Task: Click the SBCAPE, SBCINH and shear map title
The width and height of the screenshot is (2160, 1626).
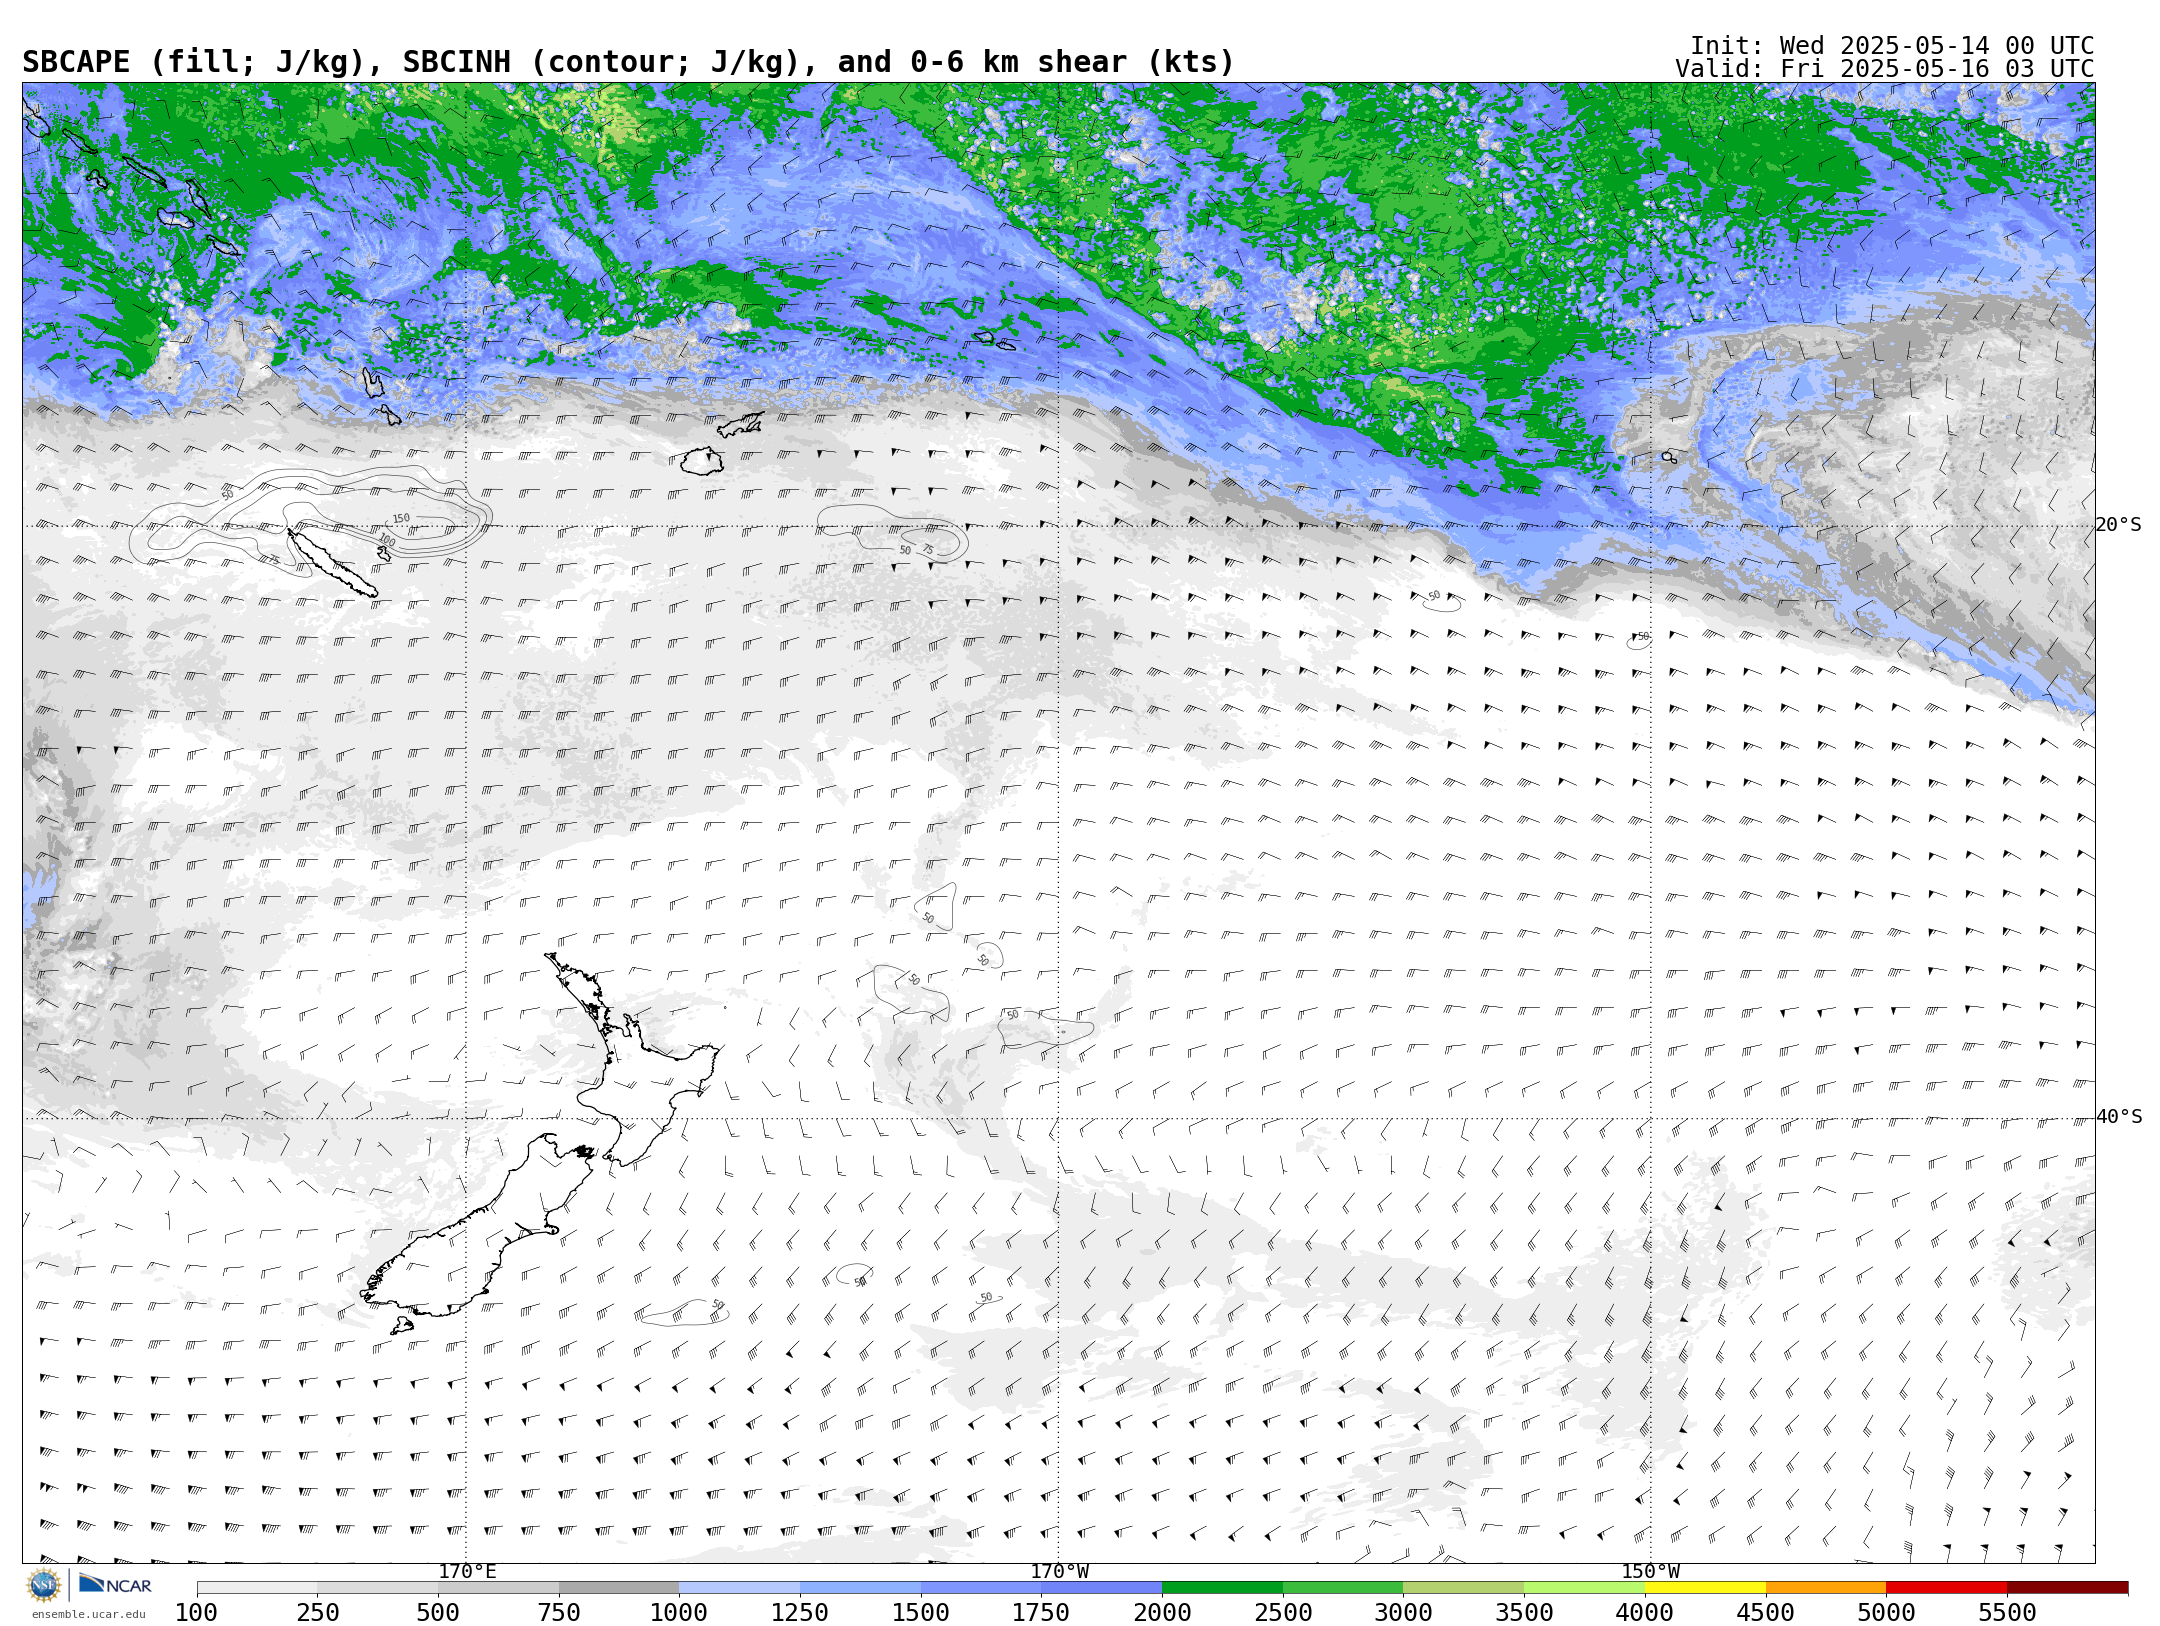Action: click(628, 62)
